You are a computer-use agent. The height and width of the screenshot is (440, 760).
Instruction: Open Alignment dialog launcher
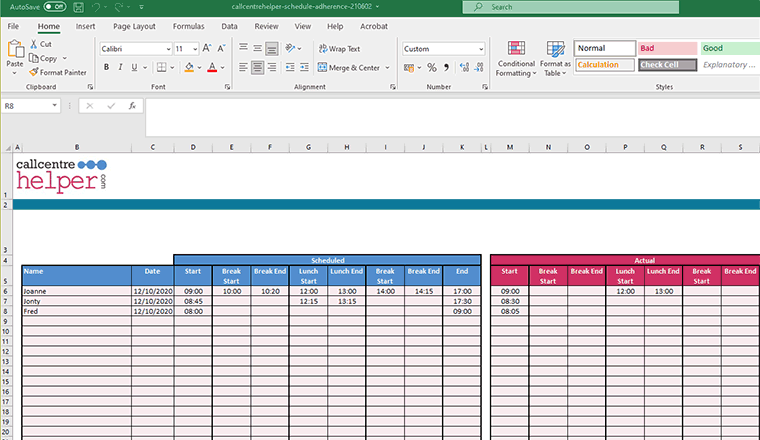tap(393, 87)
